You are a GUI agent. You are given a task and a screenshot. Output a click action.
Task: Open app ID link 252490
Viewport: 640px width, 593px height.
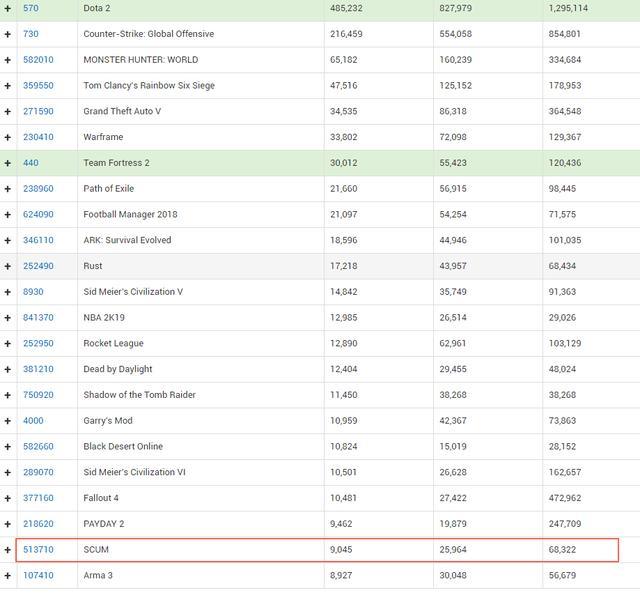pos(38,266)
